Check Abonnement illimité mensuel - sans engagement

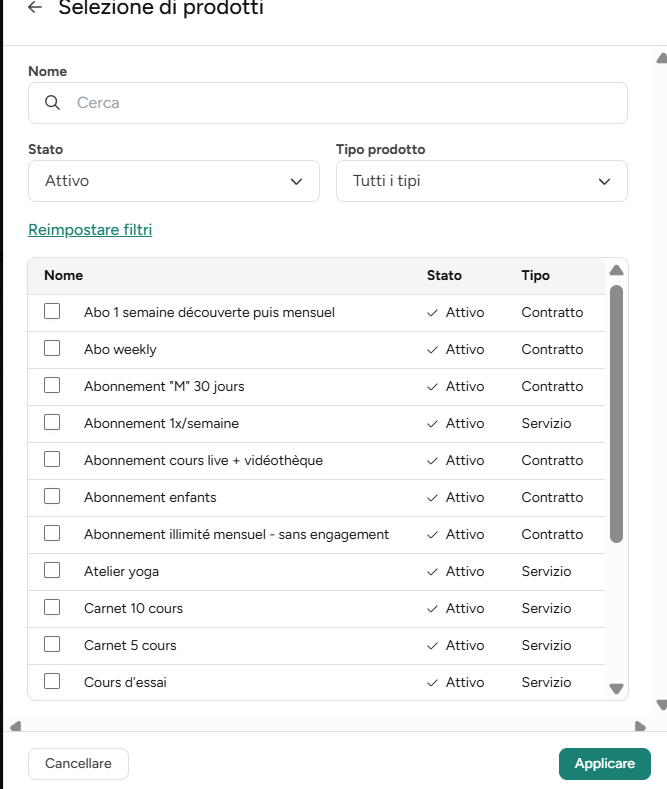pos(52,533)
